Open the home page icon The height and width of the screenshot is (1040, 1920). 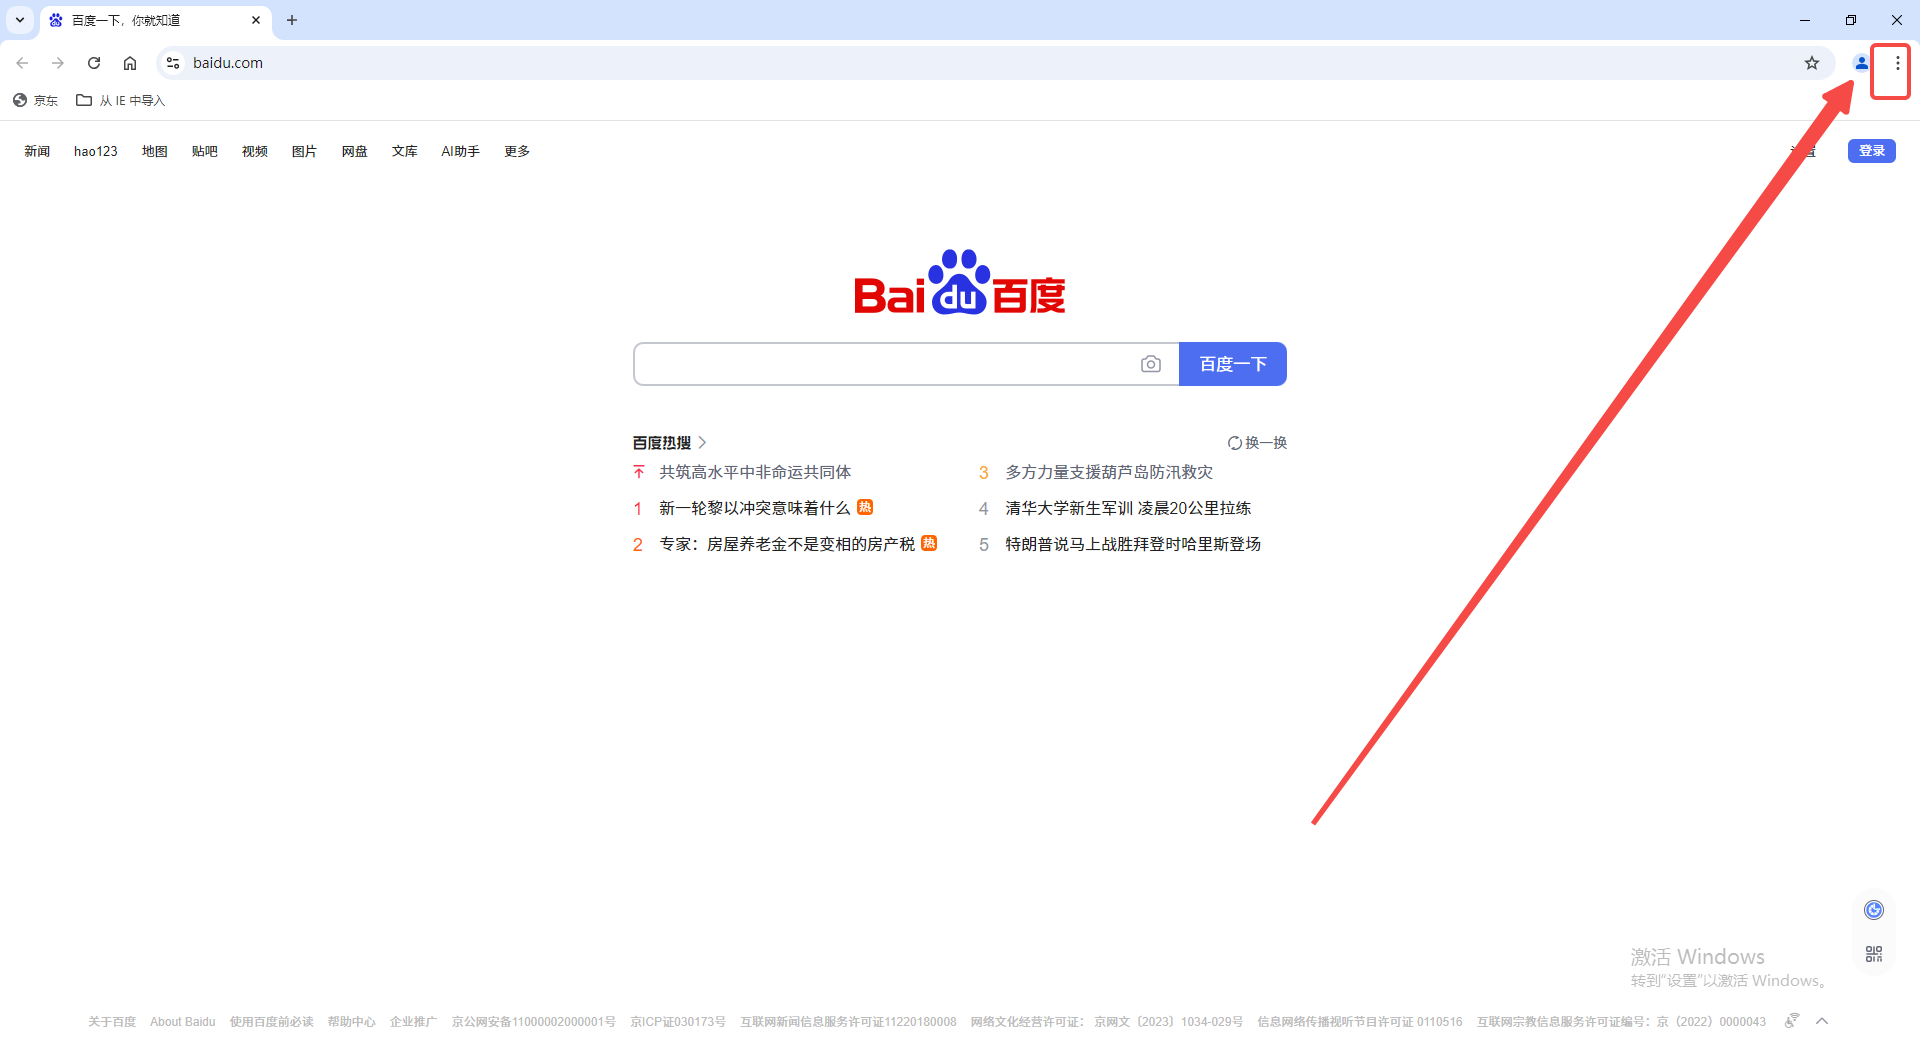pos(130,63)
